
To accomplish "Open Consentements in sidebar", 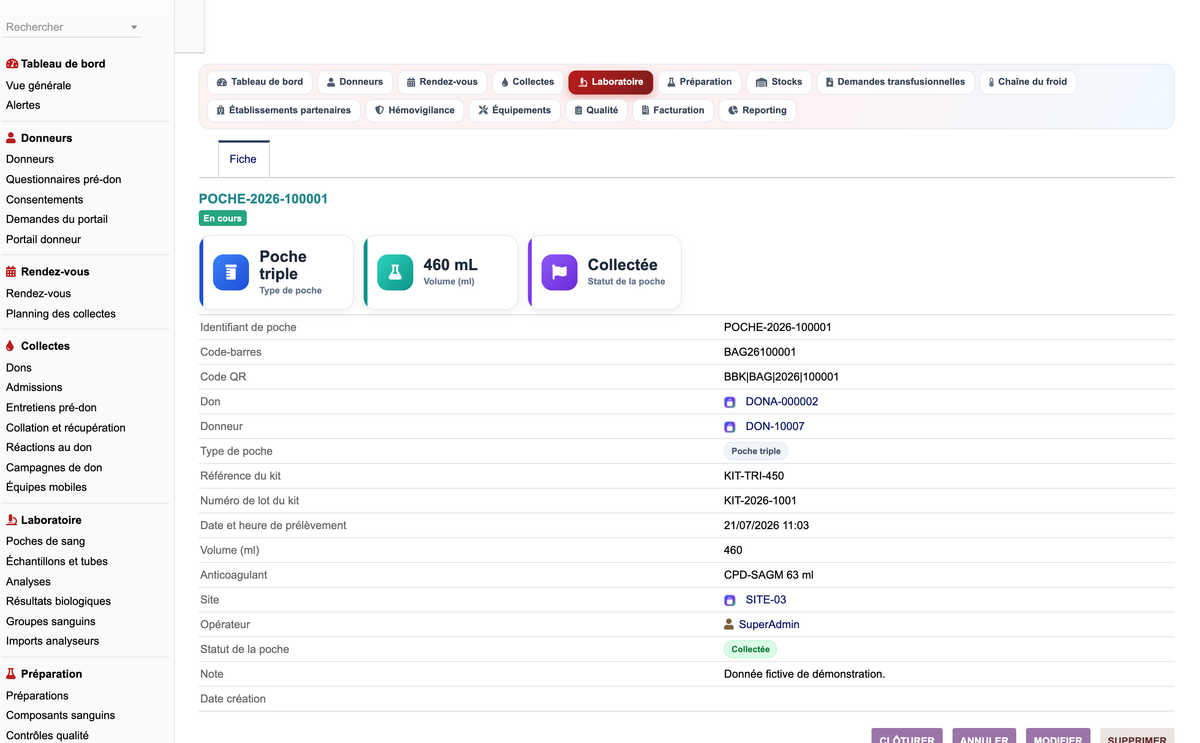I will pyautogui.click(x=45, y=200).
